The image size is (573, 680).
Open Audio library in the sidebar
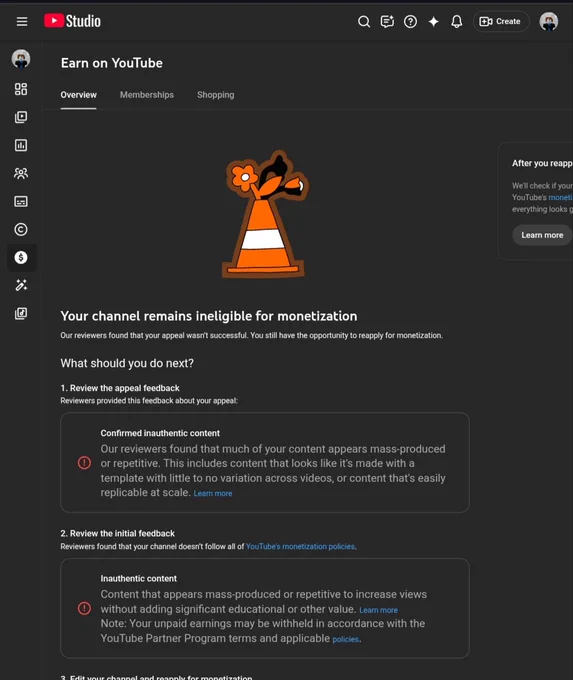(21, 314)
